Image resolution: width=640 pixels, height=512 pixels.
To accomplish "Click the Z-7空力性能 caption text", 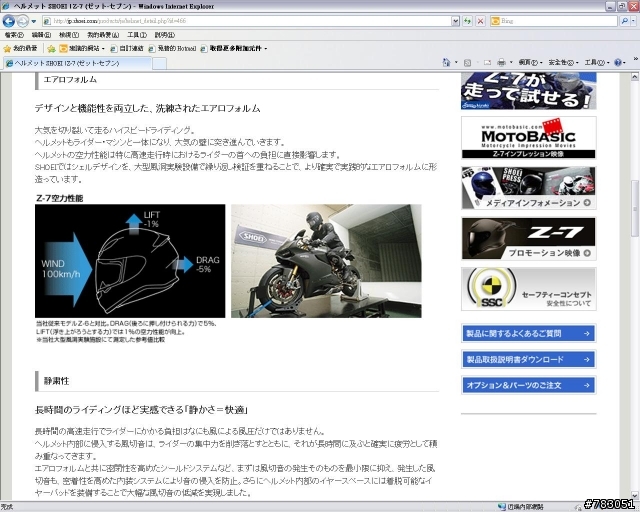I will [60, 198].
